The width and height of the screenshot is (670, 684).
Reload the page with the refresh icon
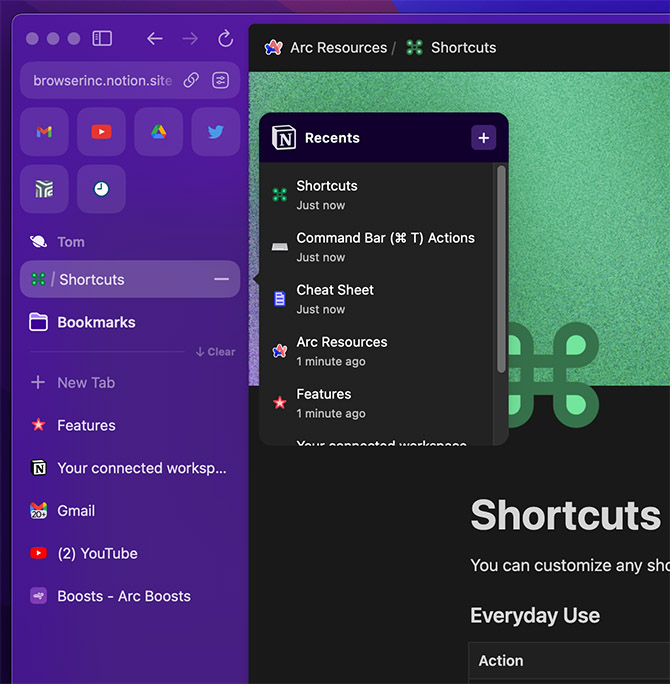(x=226, y=38)
